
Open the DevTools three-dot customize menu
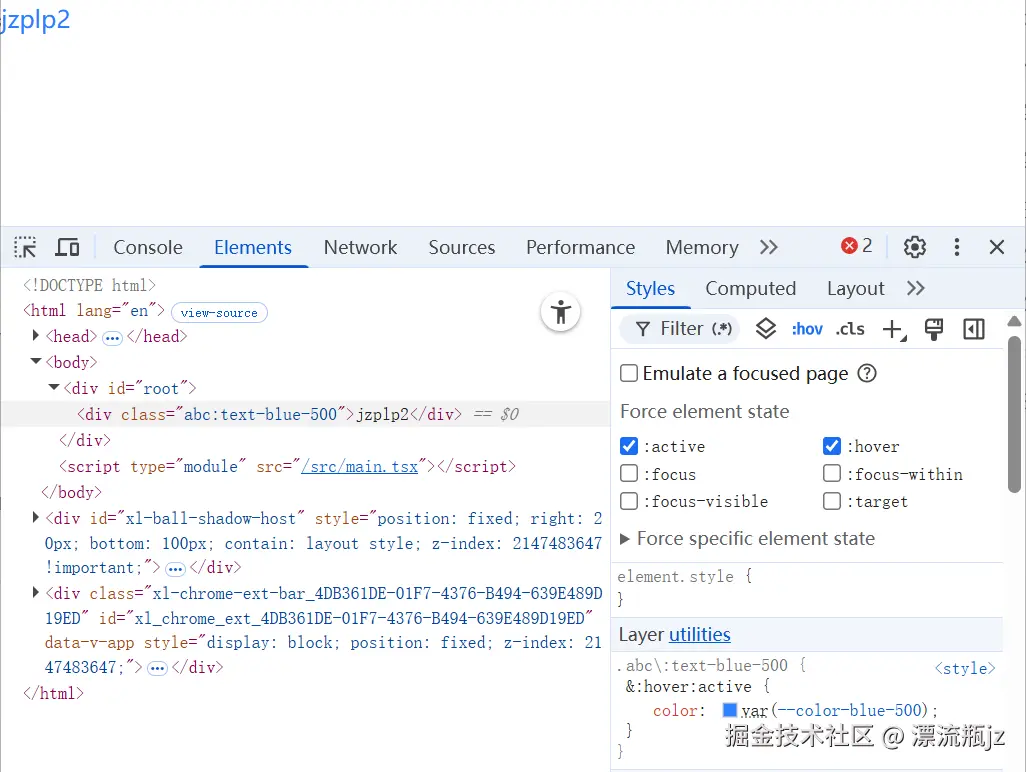[957, 247]
